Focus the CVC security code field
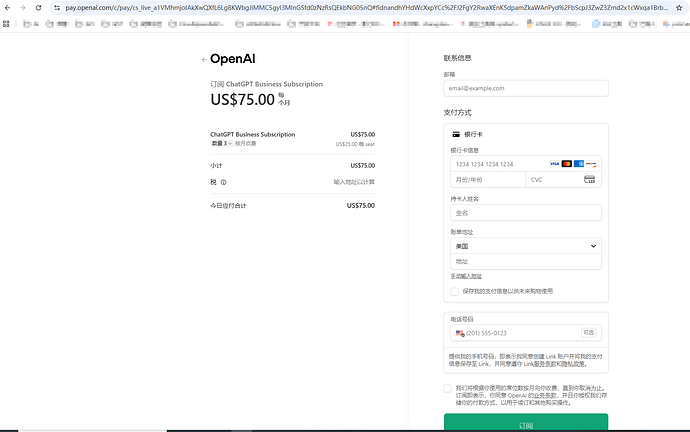690x432 pixels. tap(564, 179)
